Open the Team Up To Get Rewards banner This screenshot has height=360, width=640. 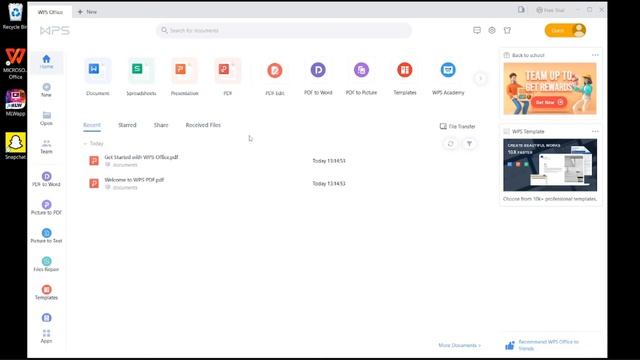[x=550, y=89]
